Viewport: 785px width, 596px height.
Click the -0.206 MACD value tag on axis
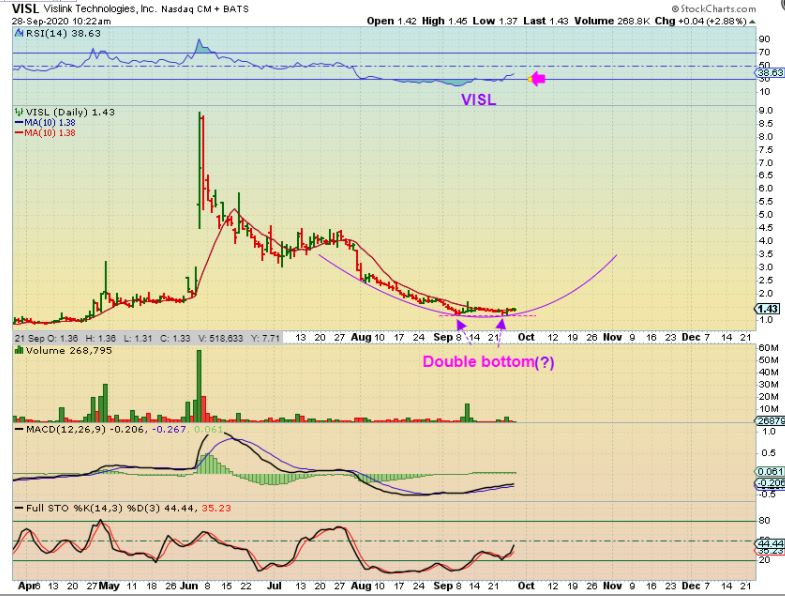(771, 483)
